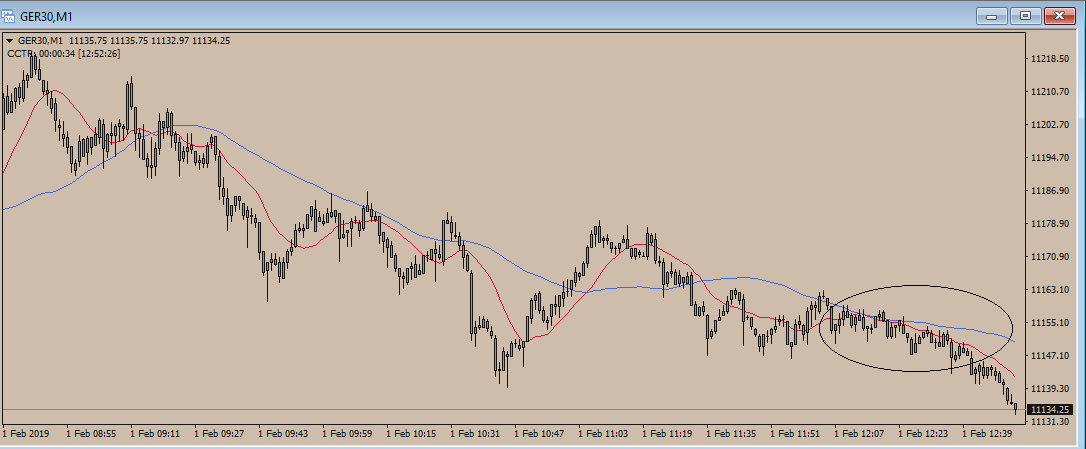
Task: Click the 1 Feb 12:39 time label
Action: [x=988, y=434]
